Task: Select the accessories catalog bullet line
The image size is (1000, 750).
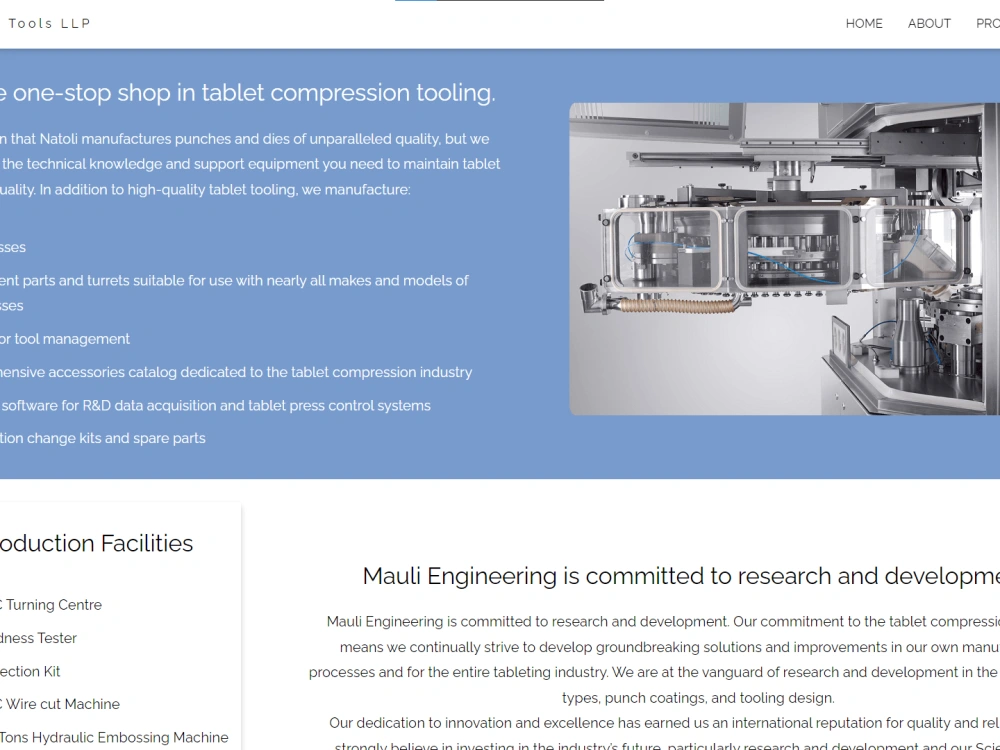Action: pyautogui.click(x=236, y=372)
